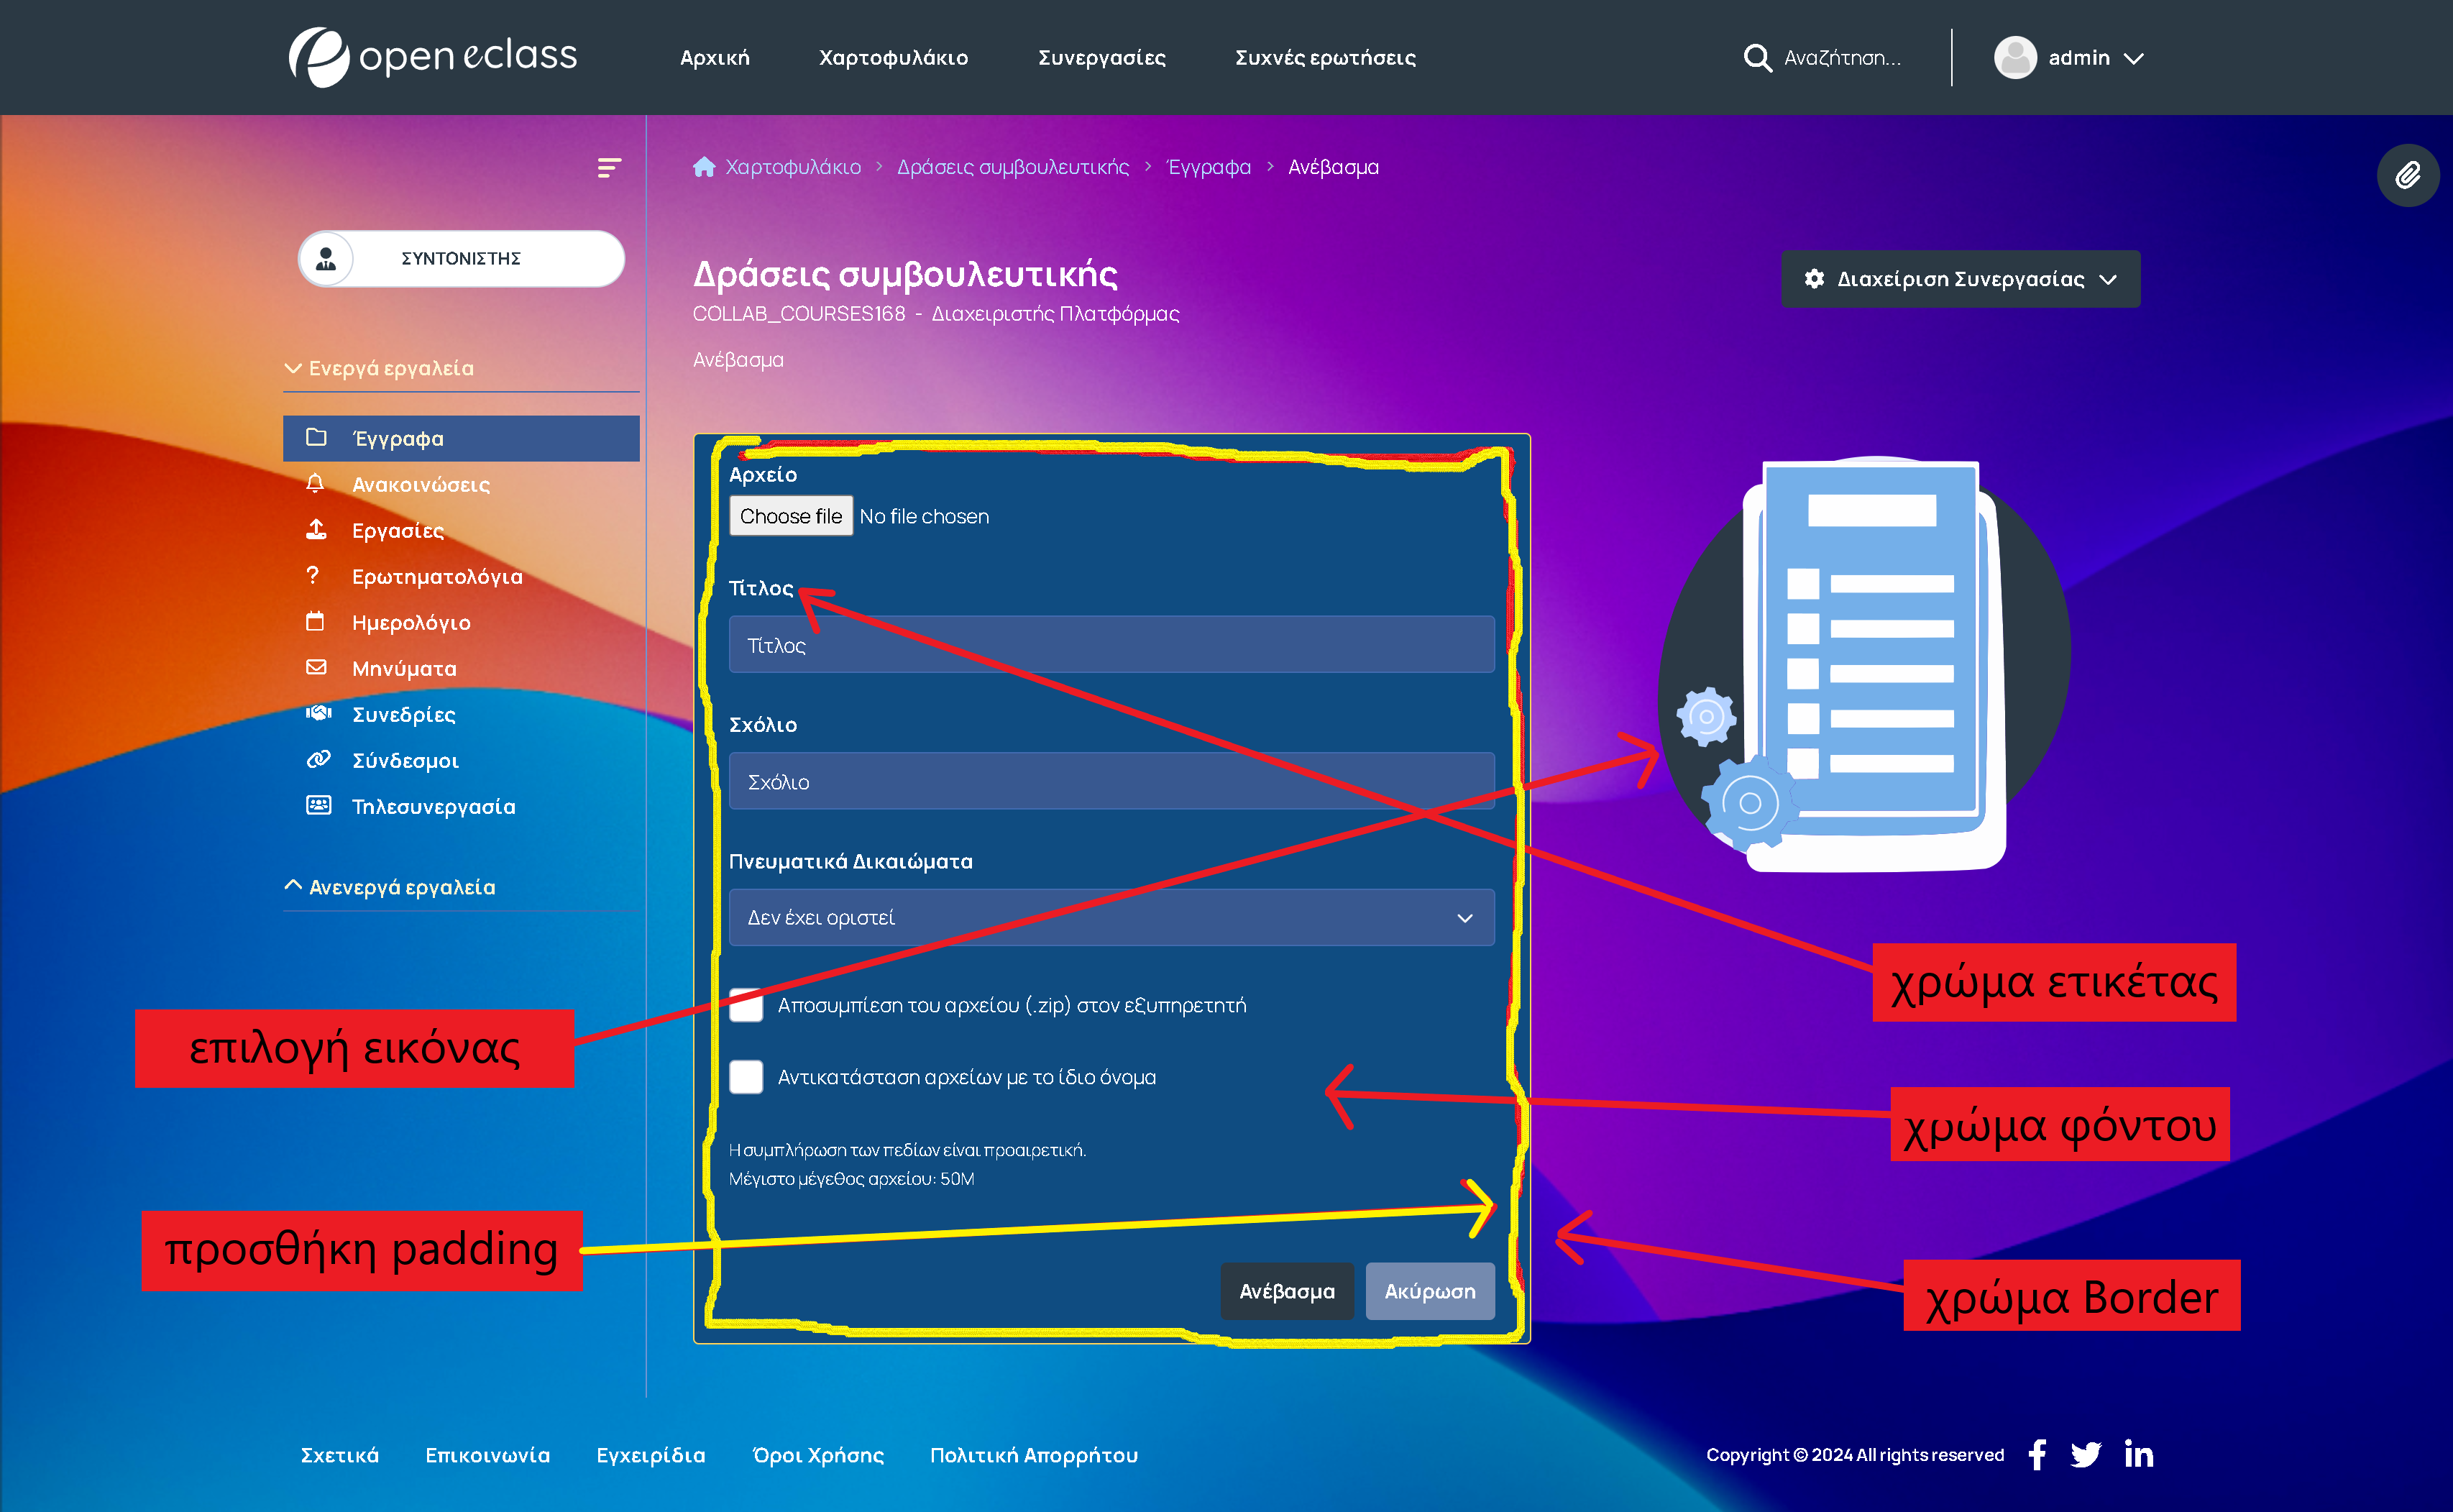Click the Choose file button
This screenshot has height=1512, width=2453.
(791, 516)
